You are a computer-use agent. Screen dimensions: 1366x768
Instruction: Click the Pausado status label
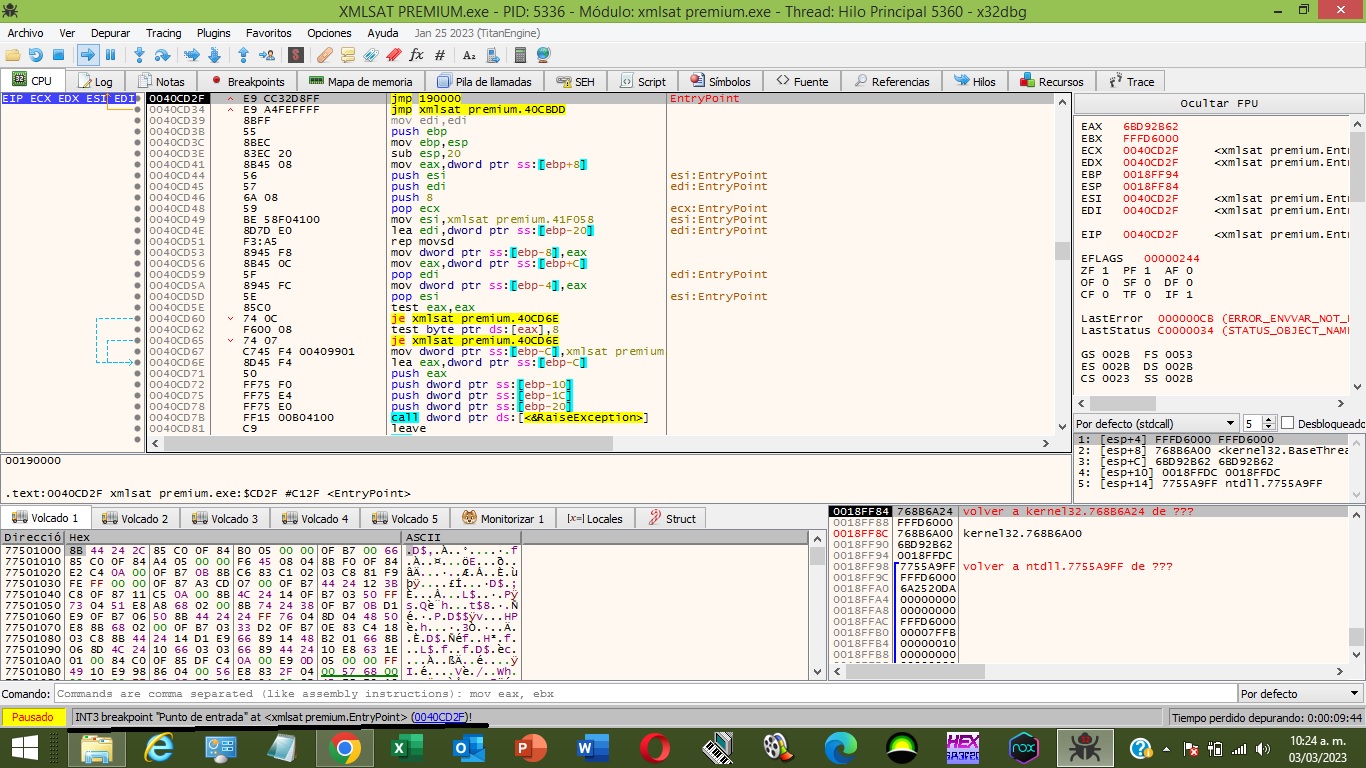33,717
